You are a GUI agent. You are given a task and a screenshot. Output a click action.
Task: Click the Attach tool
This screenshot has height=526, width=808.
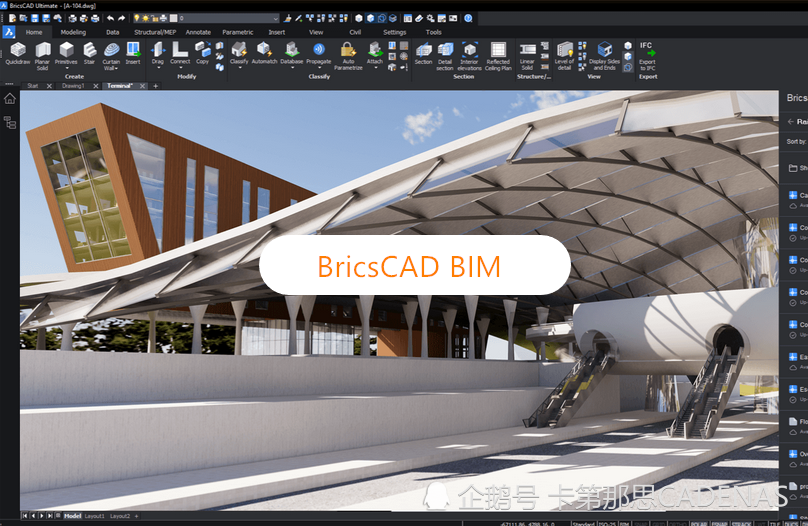(x=375, y=54)
